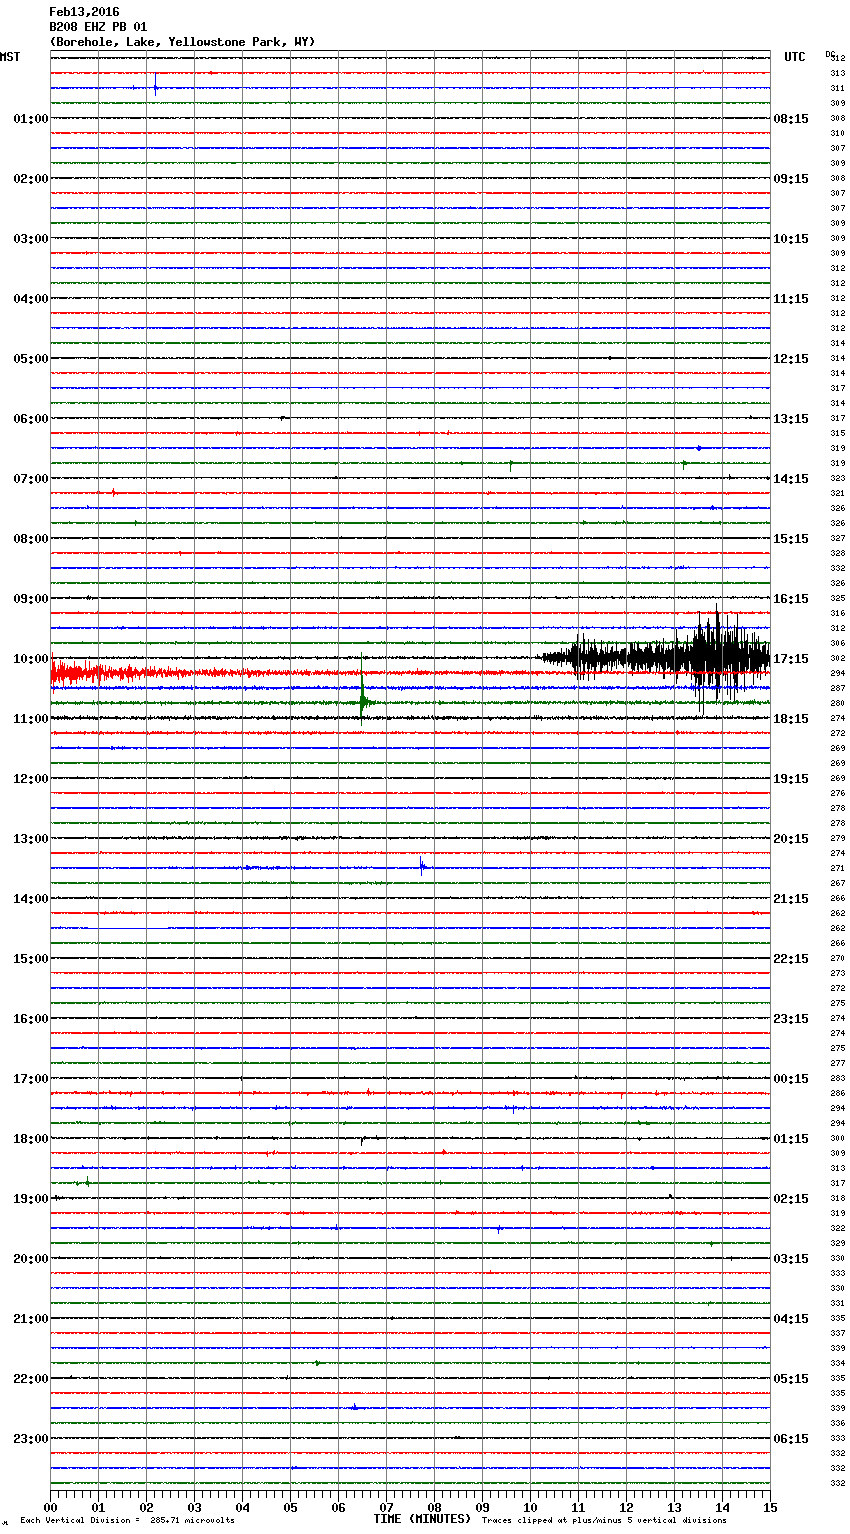Click the 01:15 UTC time label
The width and height of the screenshot is (850, 1534).
(791, 1139)
